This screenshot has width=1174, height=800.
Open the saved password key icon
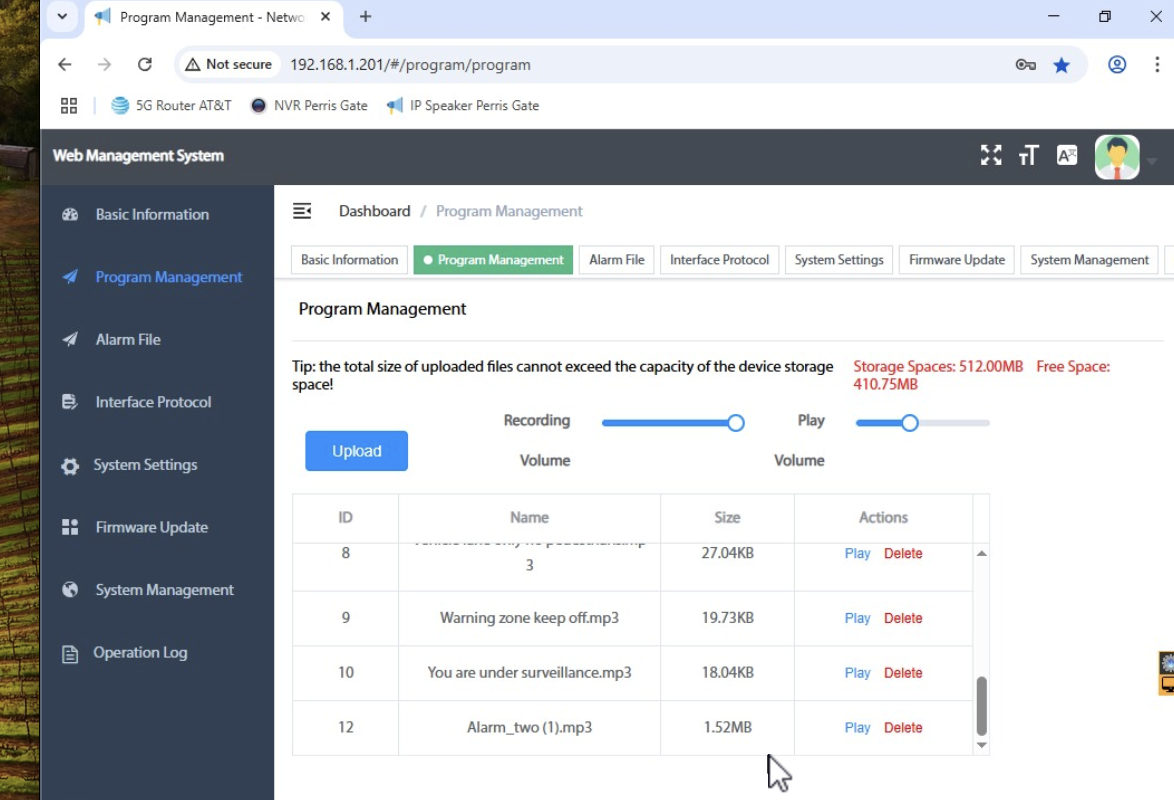1026,65
